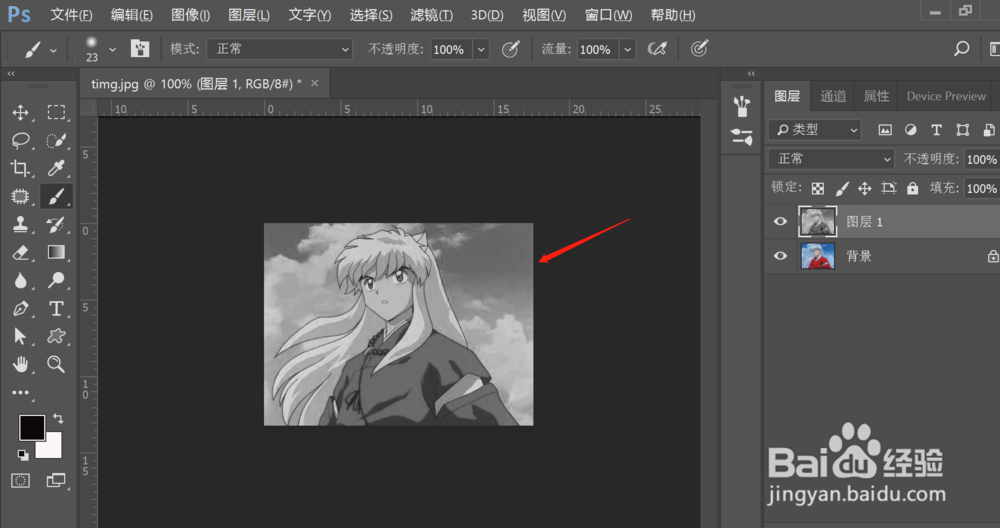Expand the collapsed panel dock arrows
The image size is (1000, 528).
(751, 74)
